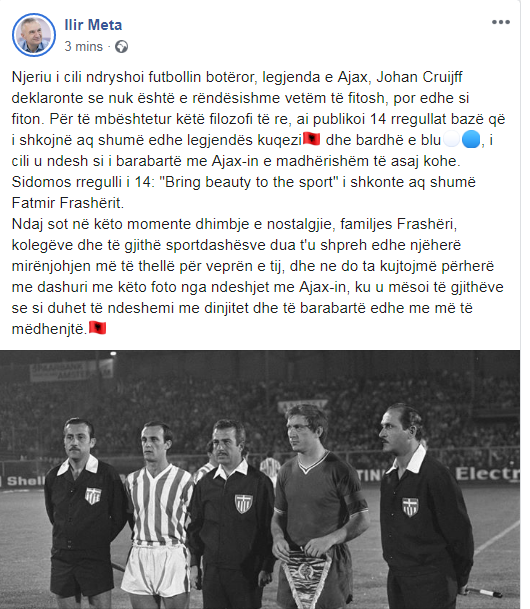530x609 pixels.
Task: Click the 'Electr' advertising board in photo
Action: tap(487, 474)
